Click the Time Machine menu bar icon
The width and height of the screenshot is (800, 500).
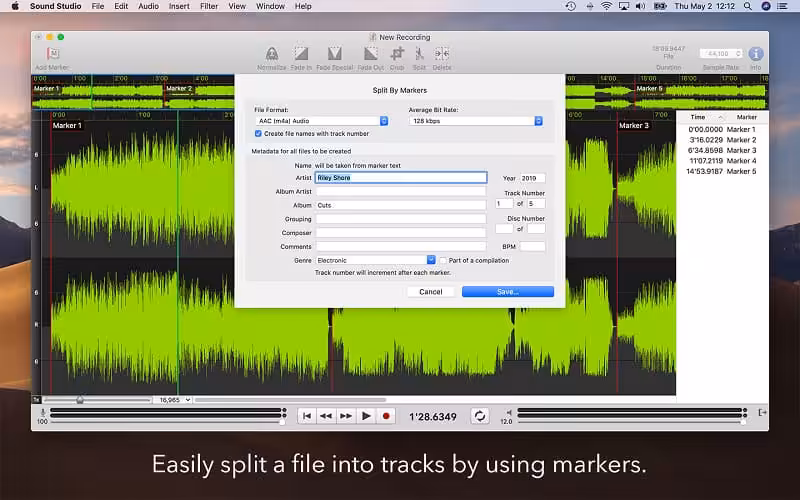tap(571, 6)
